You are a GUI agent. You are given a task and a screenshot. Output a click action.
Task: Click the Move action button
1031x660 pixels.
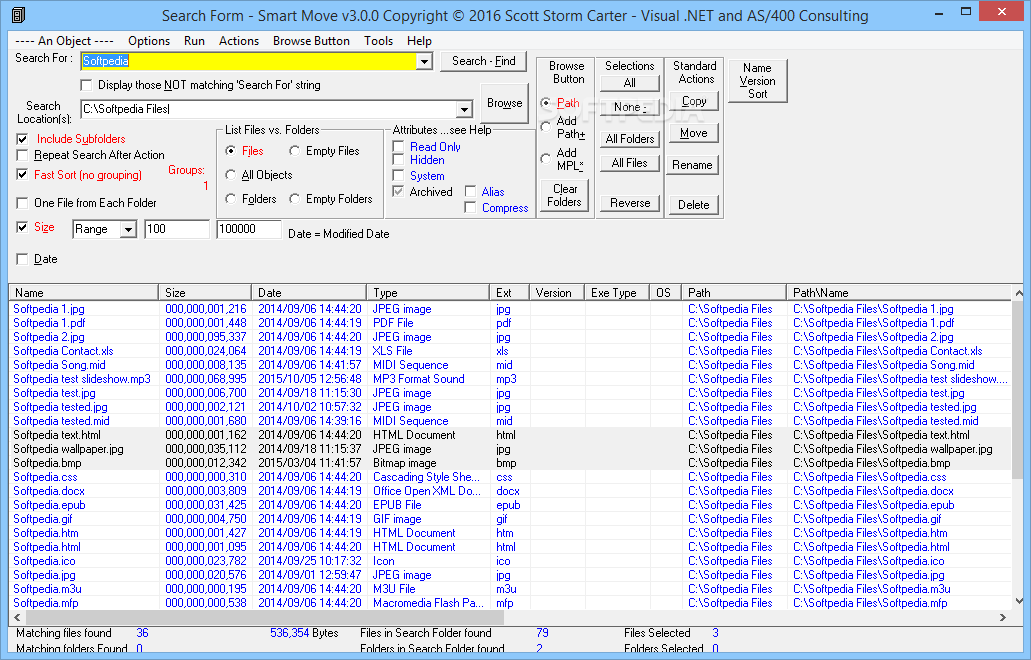(694, 133)
